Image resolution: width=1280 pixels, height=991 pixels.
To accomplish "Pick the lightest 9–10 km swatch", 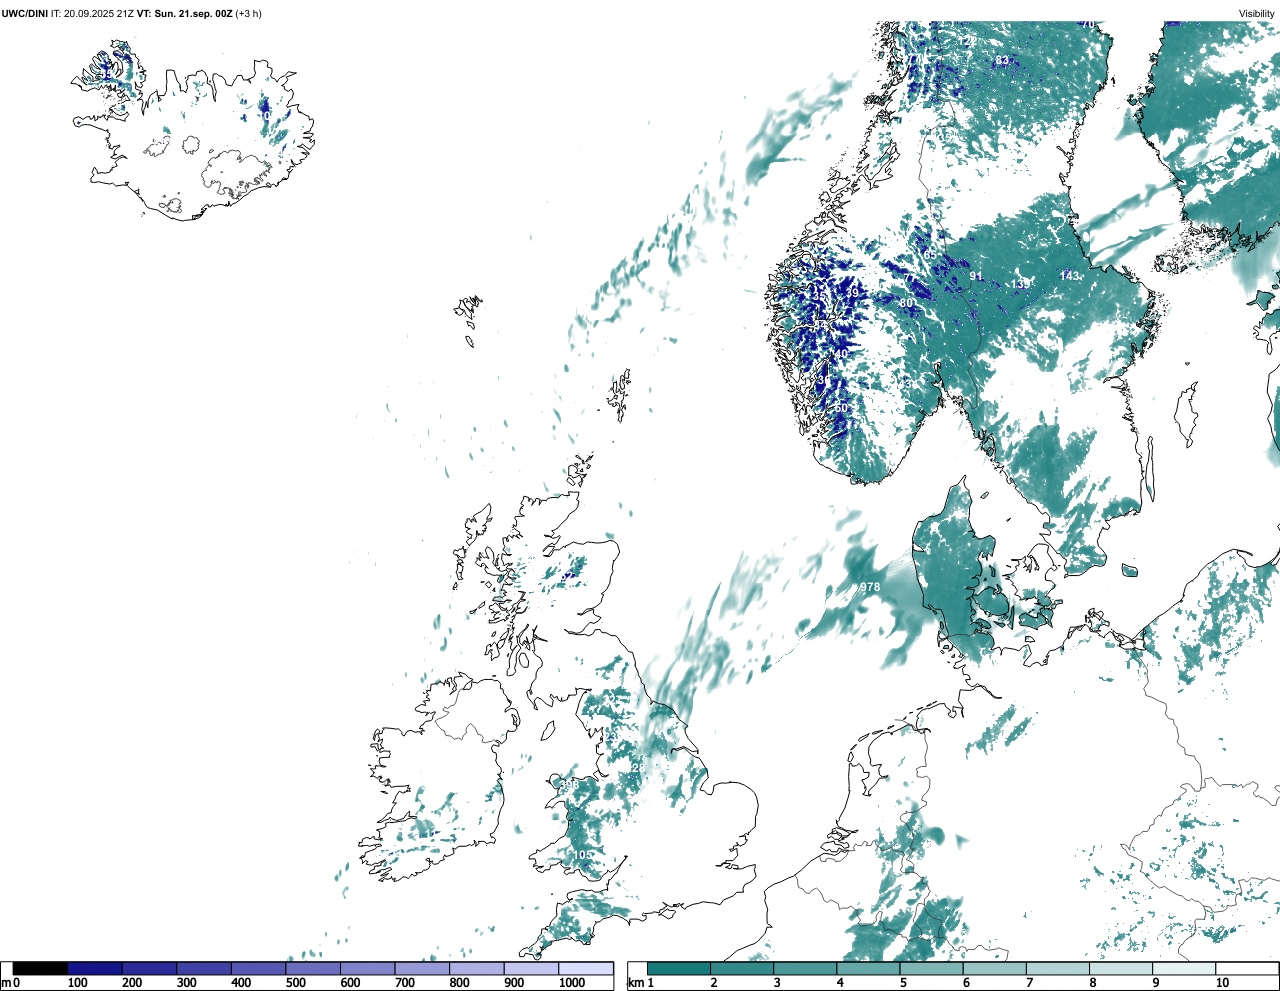I will click(1183, 969).
